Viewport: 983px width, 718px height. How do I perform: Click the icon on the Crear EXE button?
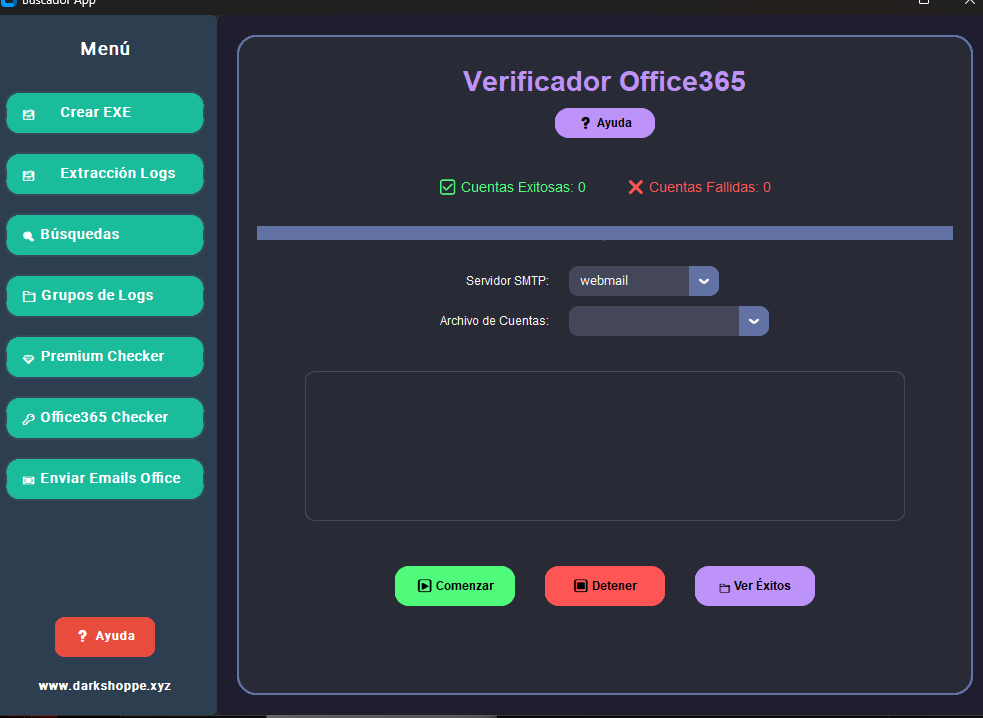pos(29,114)
